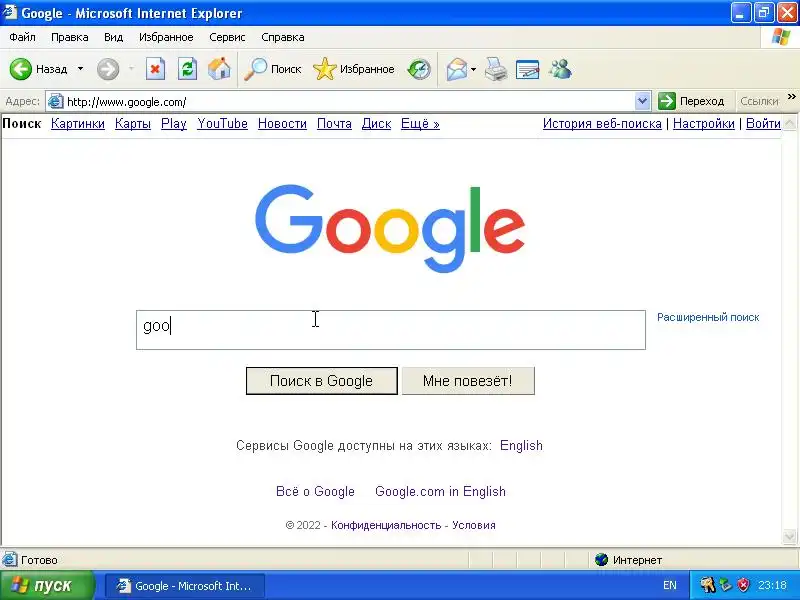This screenshot has height=600, width=800.
Task: Open the Файл menu
Action: point(22,37)
